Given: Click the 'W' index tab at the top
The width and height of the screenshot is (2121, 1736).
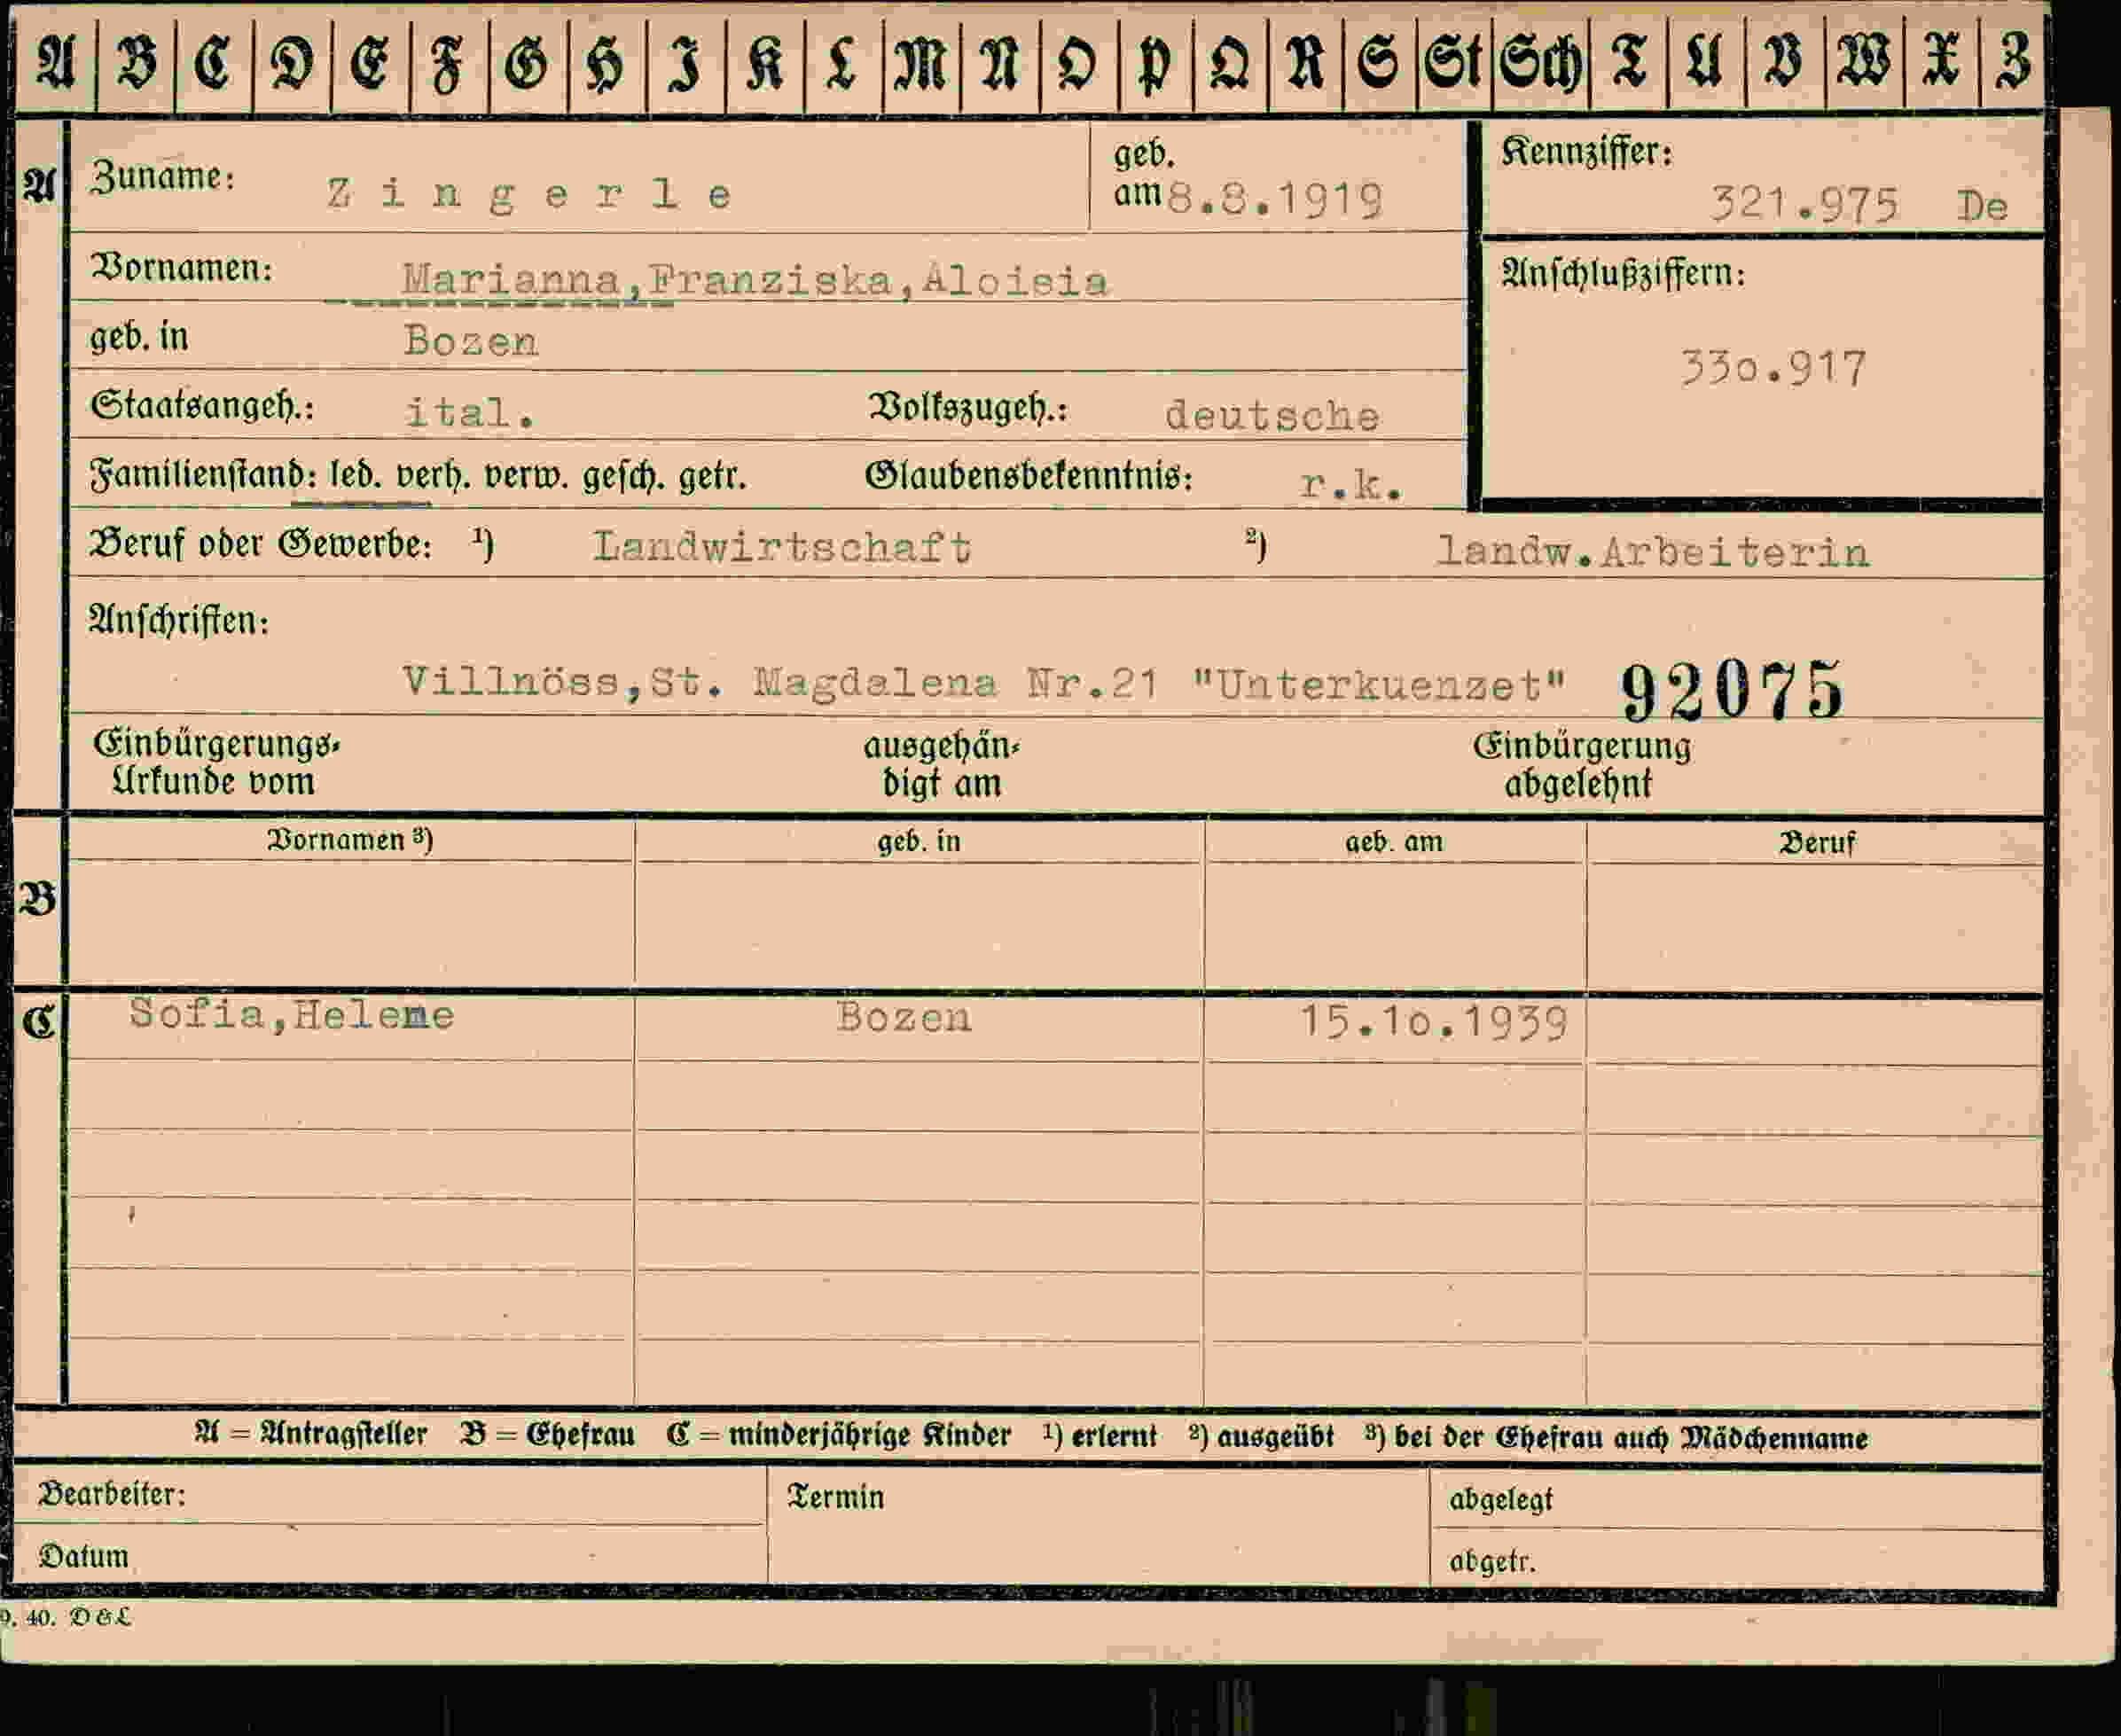Looking at the screenshot, I should pos(1864,60).
